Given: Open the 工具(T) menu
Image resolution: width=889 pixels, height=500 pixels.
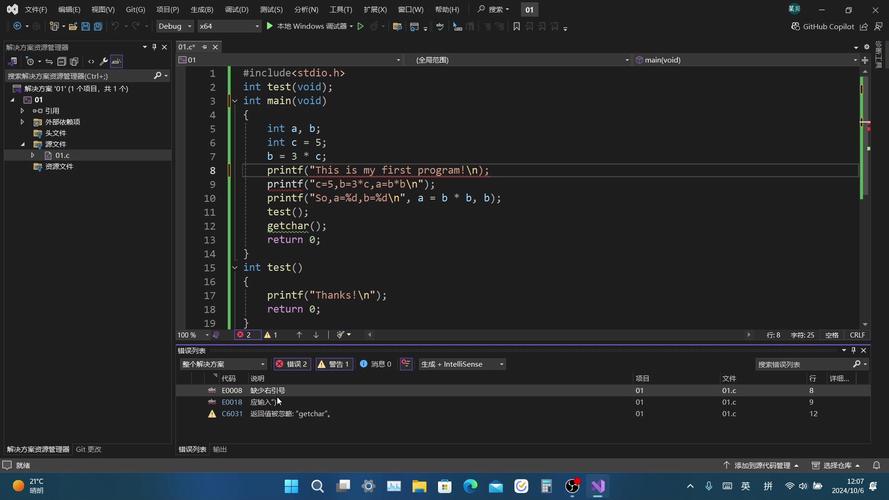Looking at the screenshot, I should click(341, 9).
